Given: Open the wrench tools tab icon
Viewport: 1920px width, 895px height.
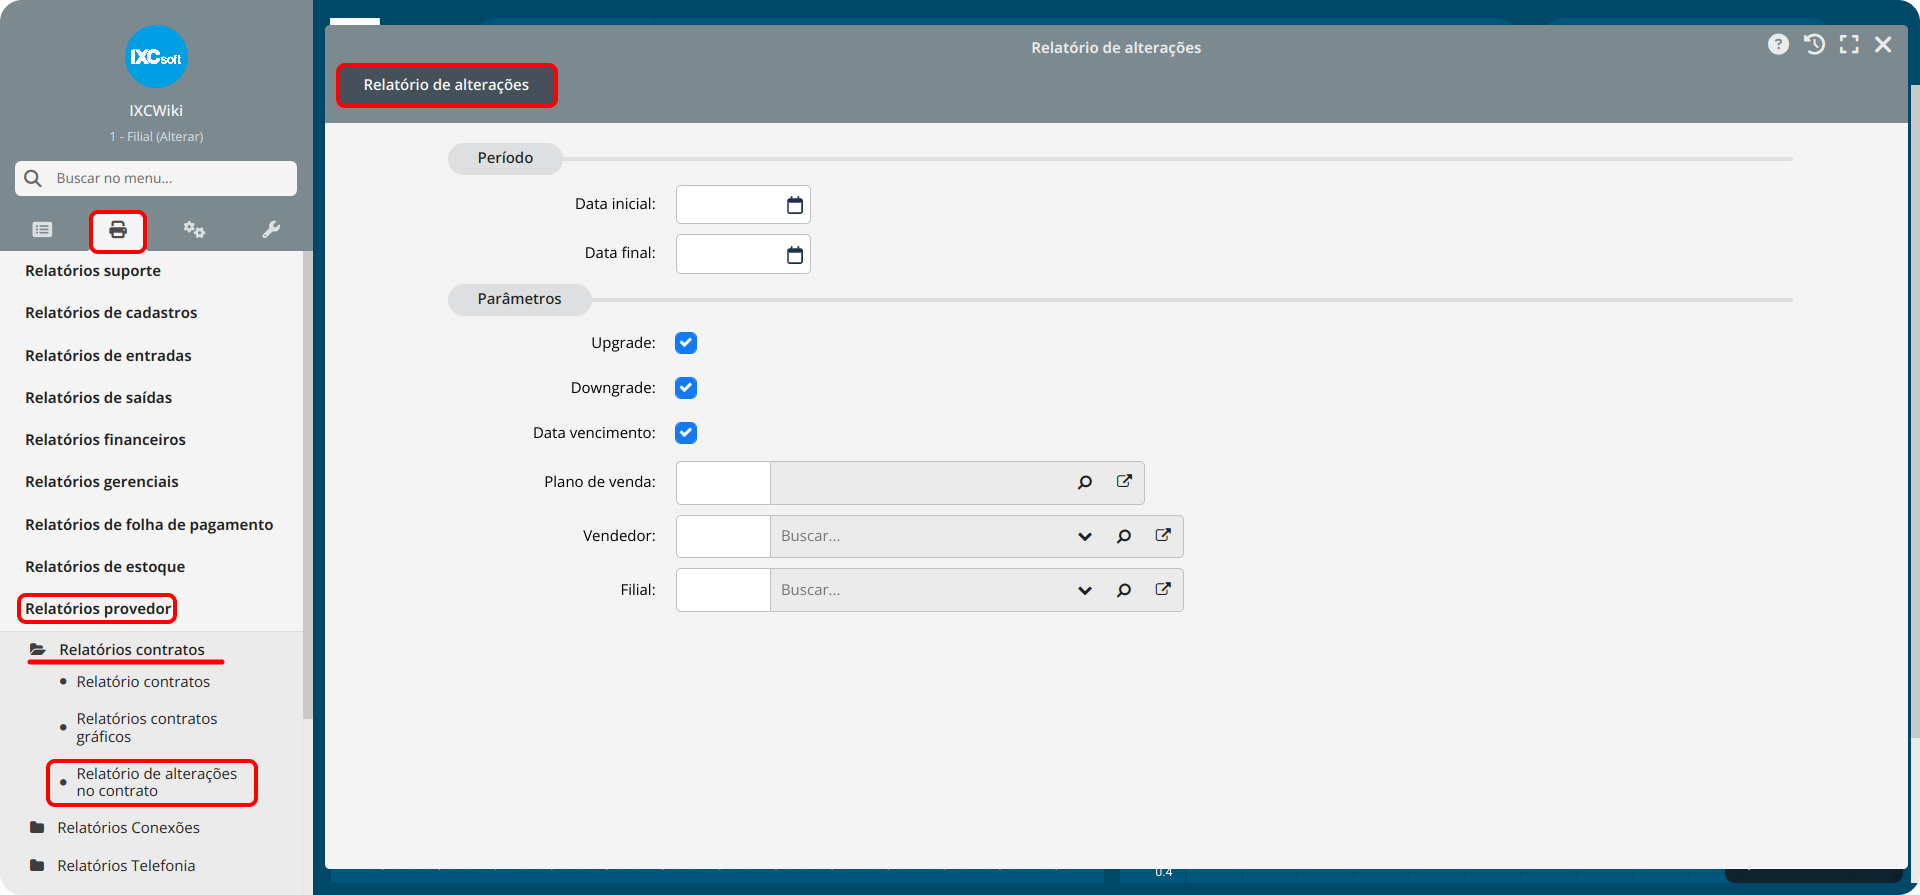Looking at the screenshot, I should [x=271, y=230].
